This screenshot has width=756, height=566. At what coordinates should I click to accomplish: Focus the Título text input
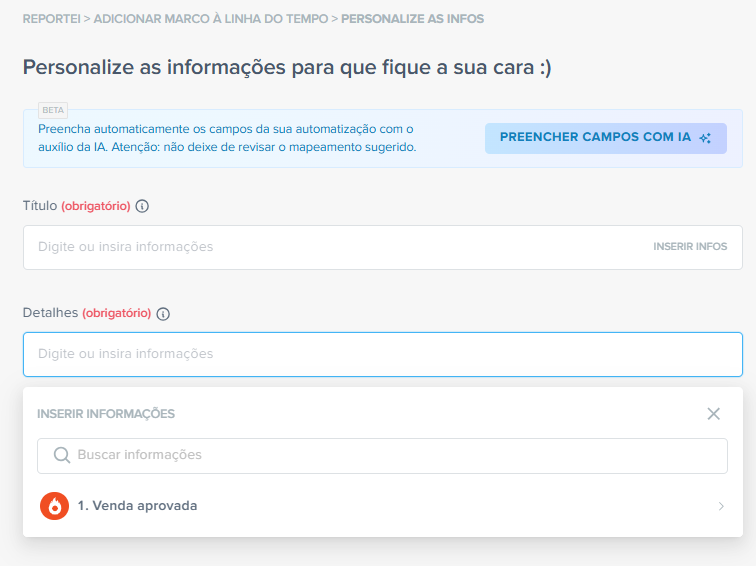[330, 247]
